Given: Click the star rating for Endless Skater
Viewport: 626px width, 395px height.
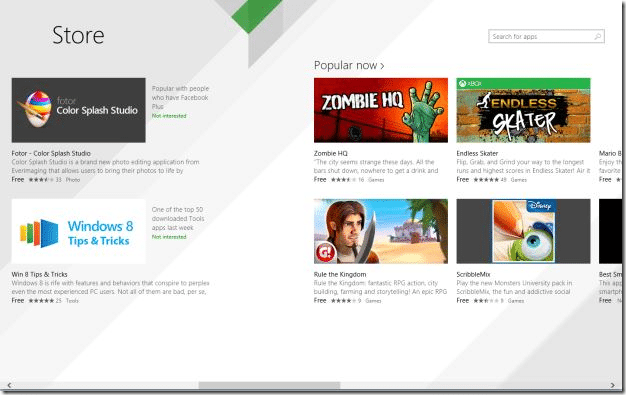Looking at the screenshot, I should (x=486, y=180).
